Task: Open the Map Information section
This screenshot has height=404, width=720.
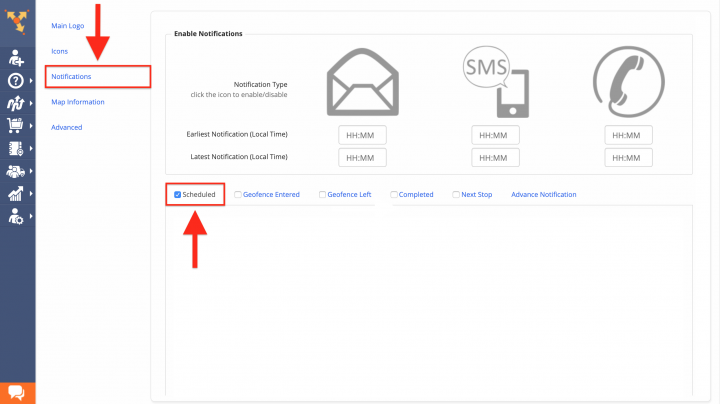Action: 78,102
